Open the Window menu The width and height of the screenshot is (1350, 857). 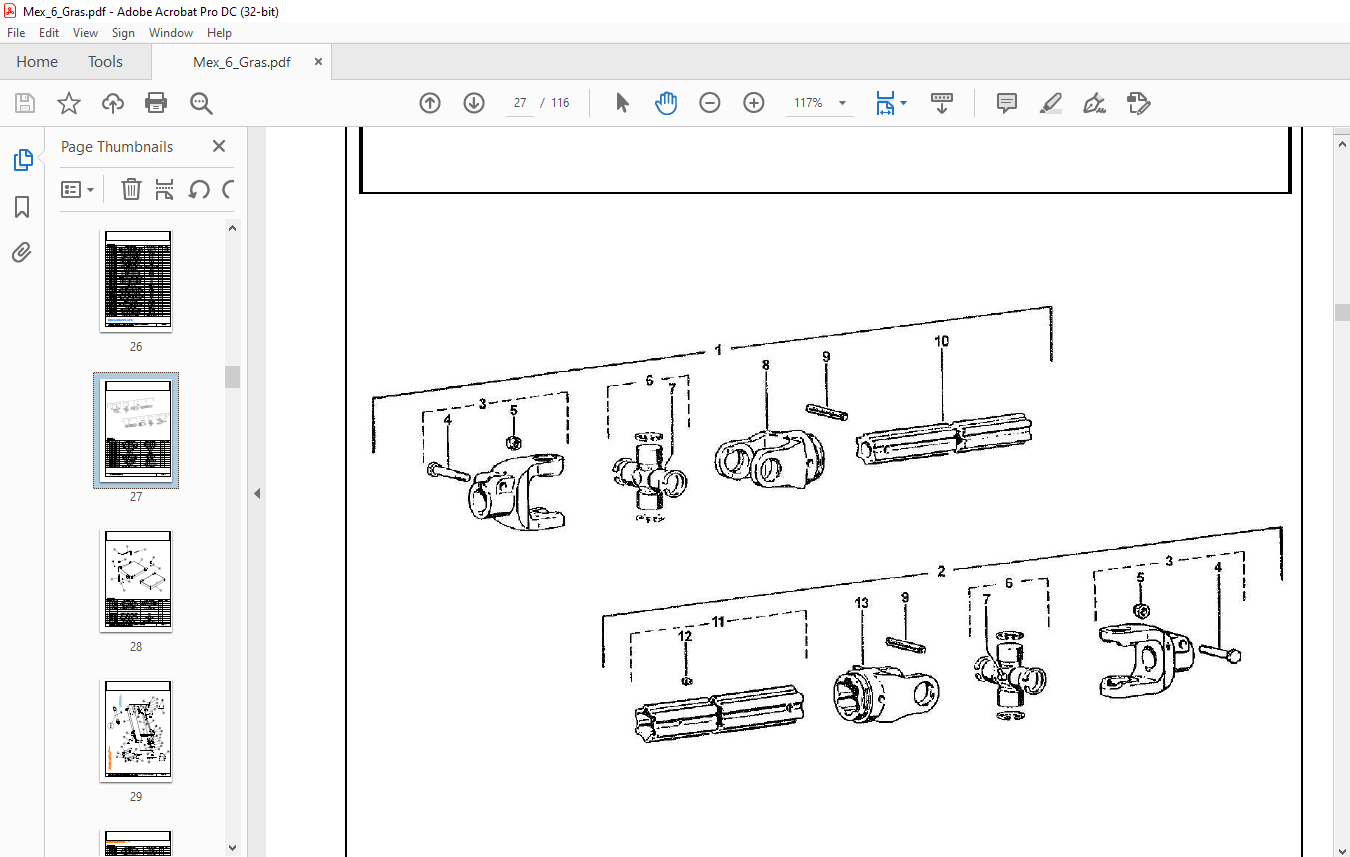tap(171, 33)
